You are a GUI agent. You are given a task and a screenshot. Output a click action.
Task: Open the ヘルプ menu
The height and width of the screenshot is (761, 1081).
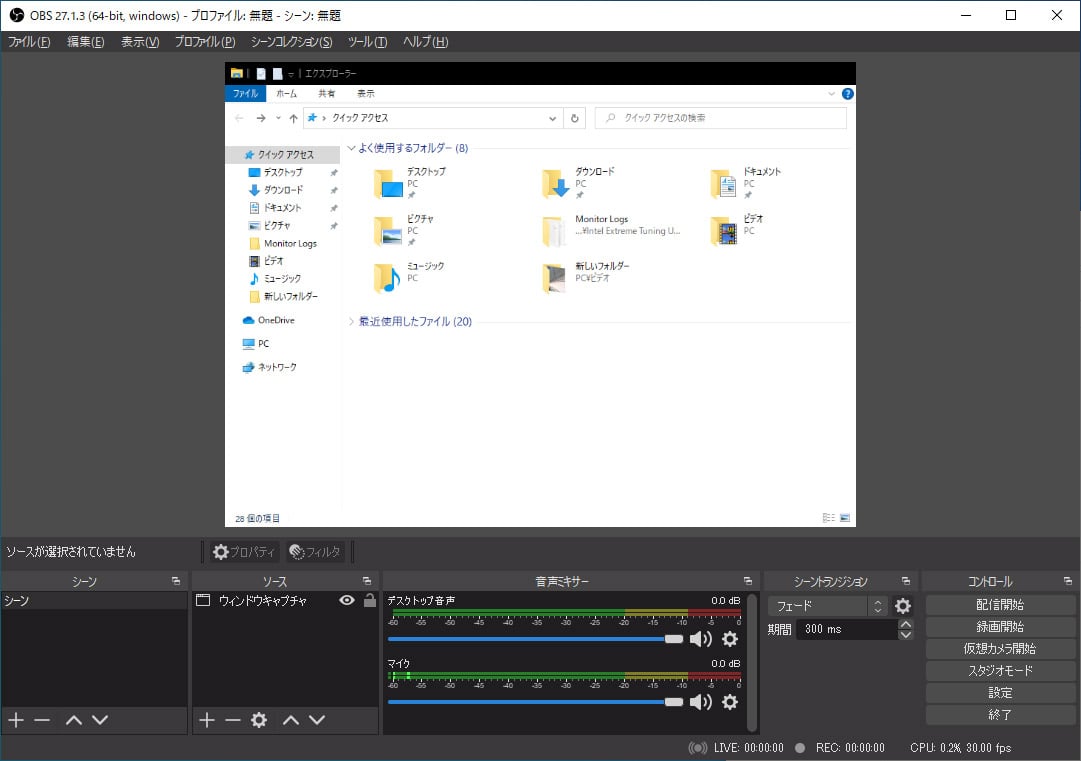coord(425,42)
